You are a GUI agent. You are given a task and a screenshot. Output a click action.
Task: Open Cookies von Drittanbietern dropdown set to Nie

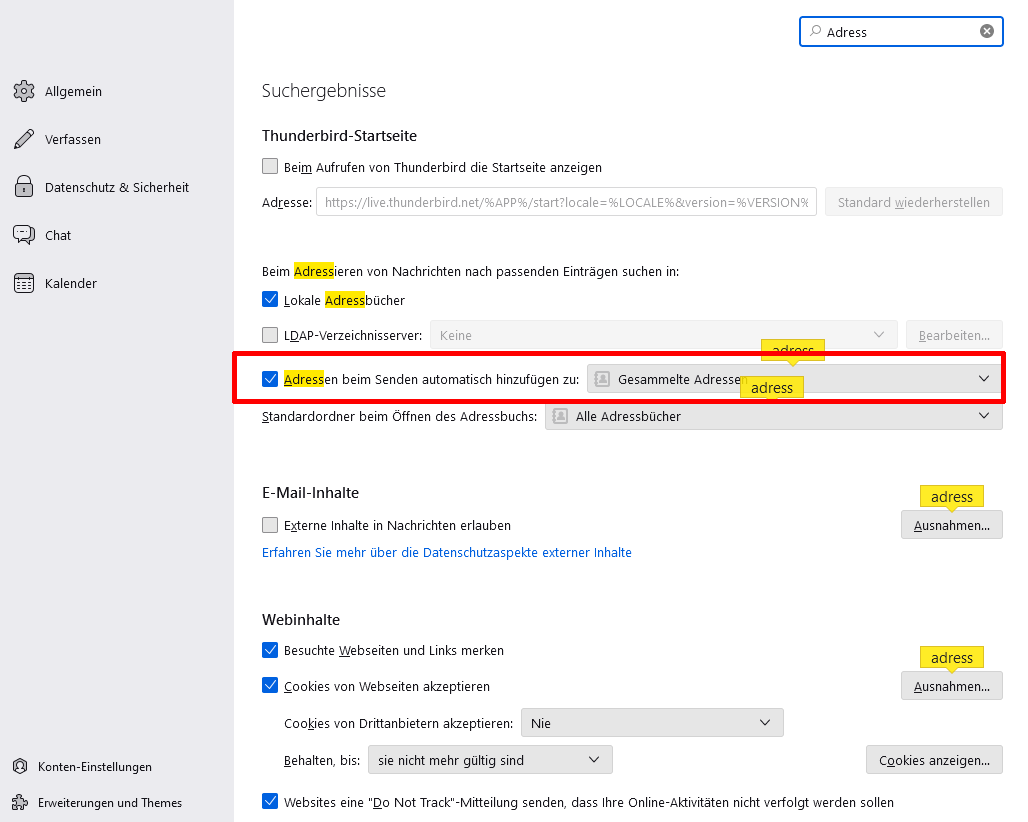pos(652,723)
